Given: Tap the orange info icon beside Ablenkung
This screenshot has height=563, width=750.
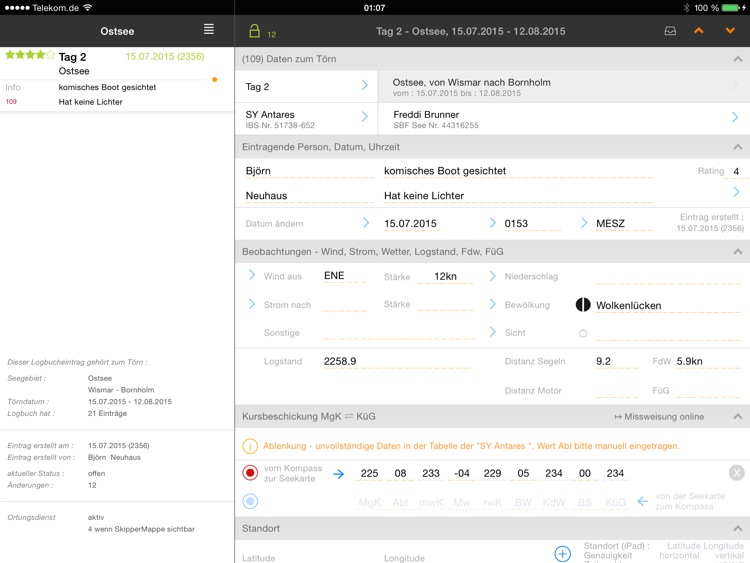Looking at the screenshot, I should click(250, 446).
